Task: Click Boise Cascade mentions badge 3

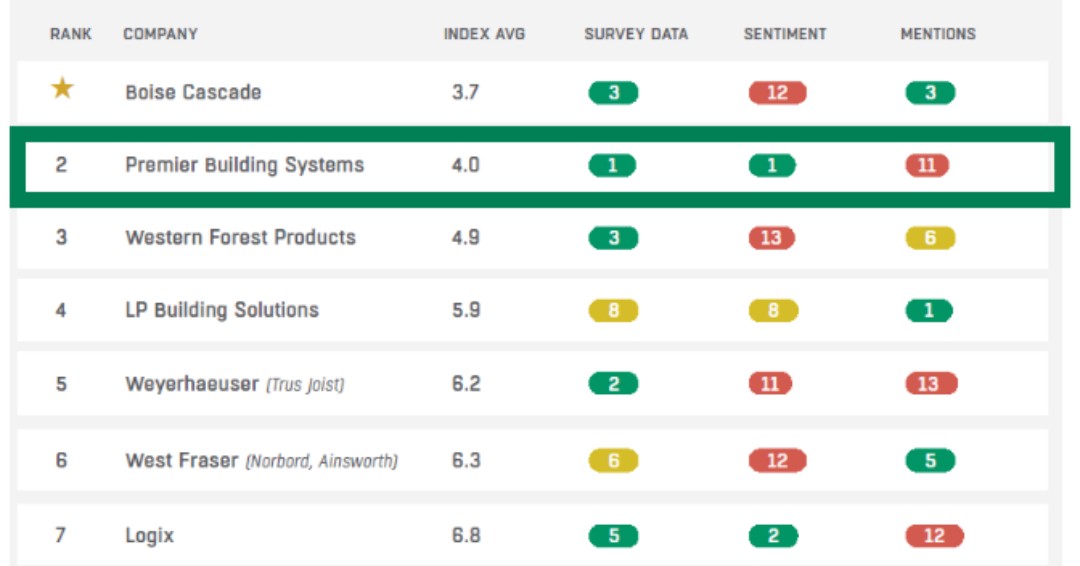Action: tap(931, 92)
